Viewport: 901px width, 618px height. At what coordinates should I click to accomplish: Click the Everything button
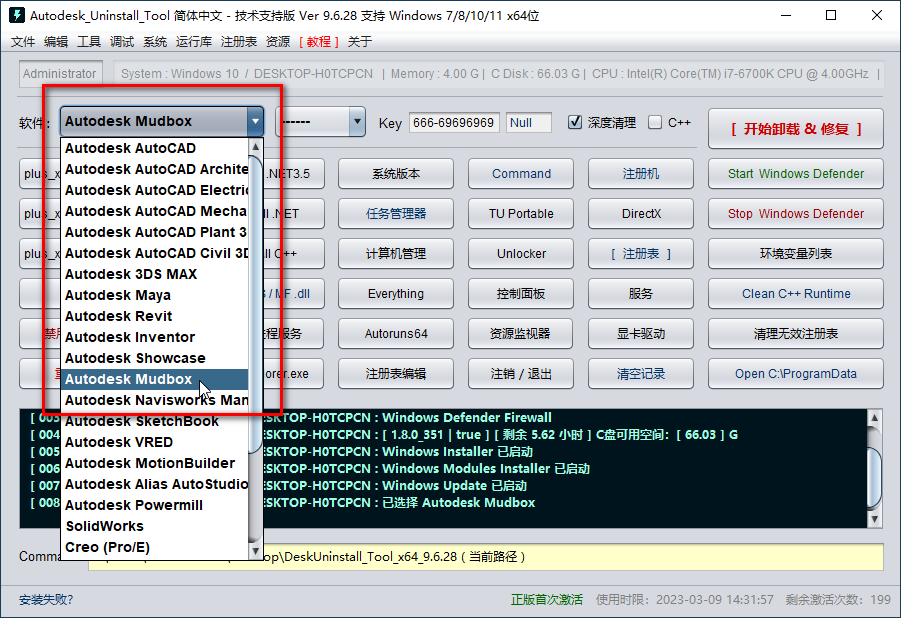click(x=396, y=294)
